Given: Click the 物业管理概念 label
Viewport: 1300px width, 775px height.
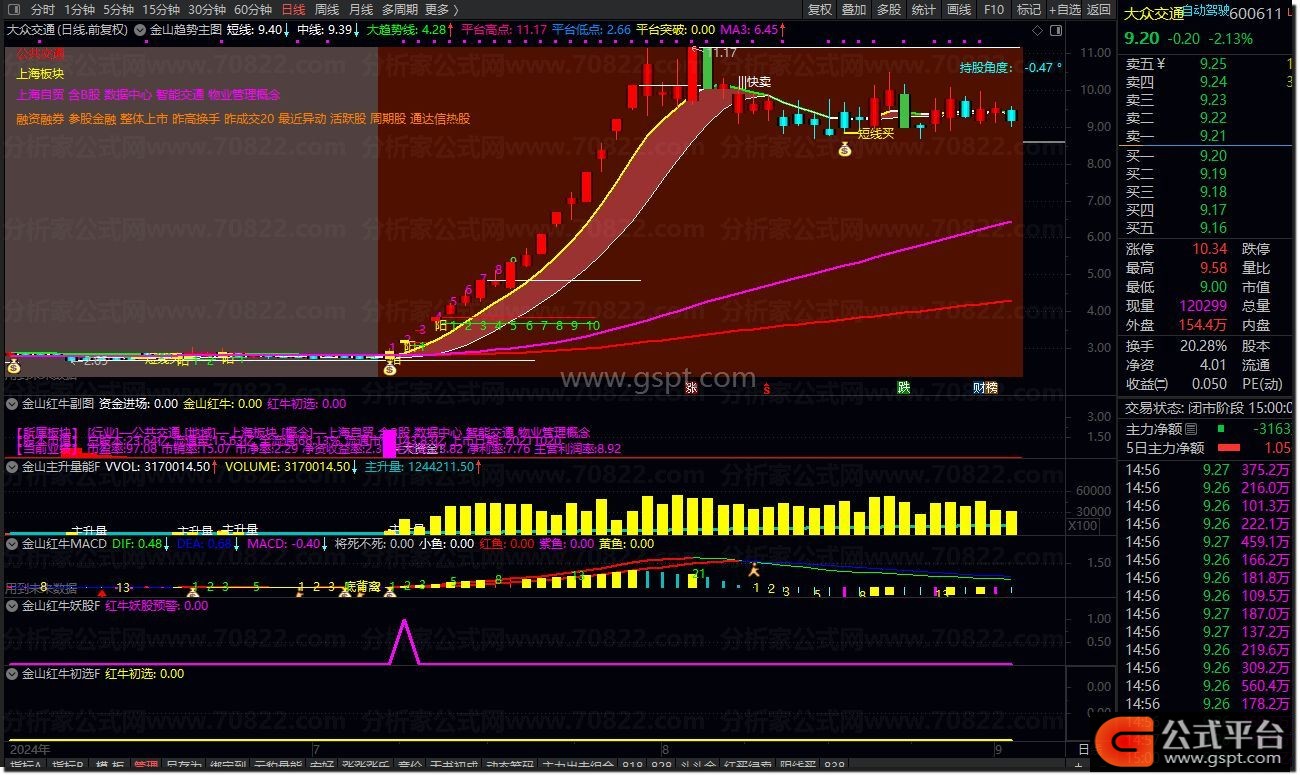Looking at the screenshot, I should 244,95.
